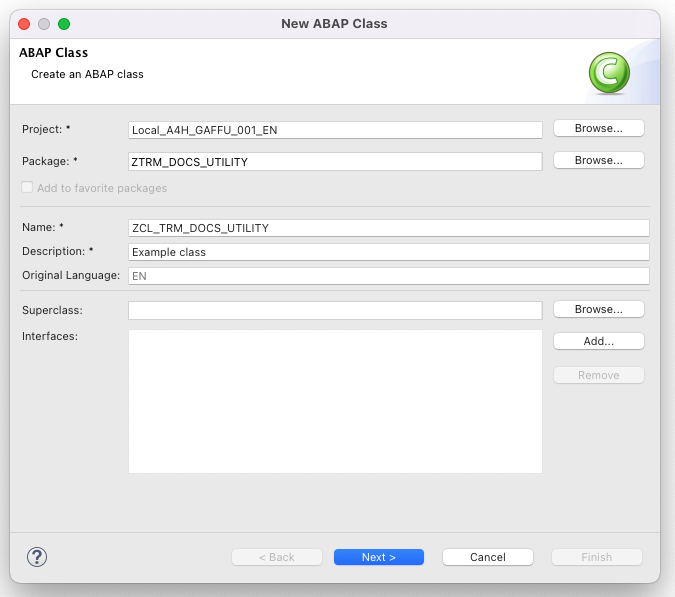Click into the Name field
Viewport: 675px width, 597px height.
[389, 228]
